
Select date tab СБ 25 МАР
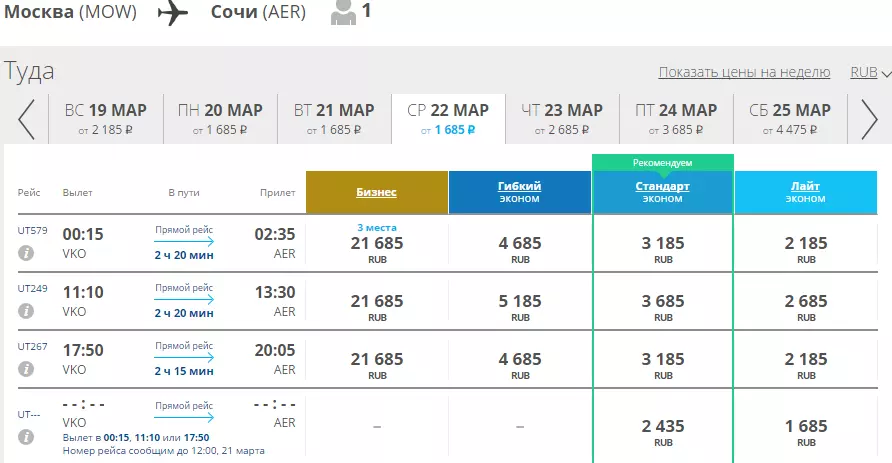pos(790,119)
